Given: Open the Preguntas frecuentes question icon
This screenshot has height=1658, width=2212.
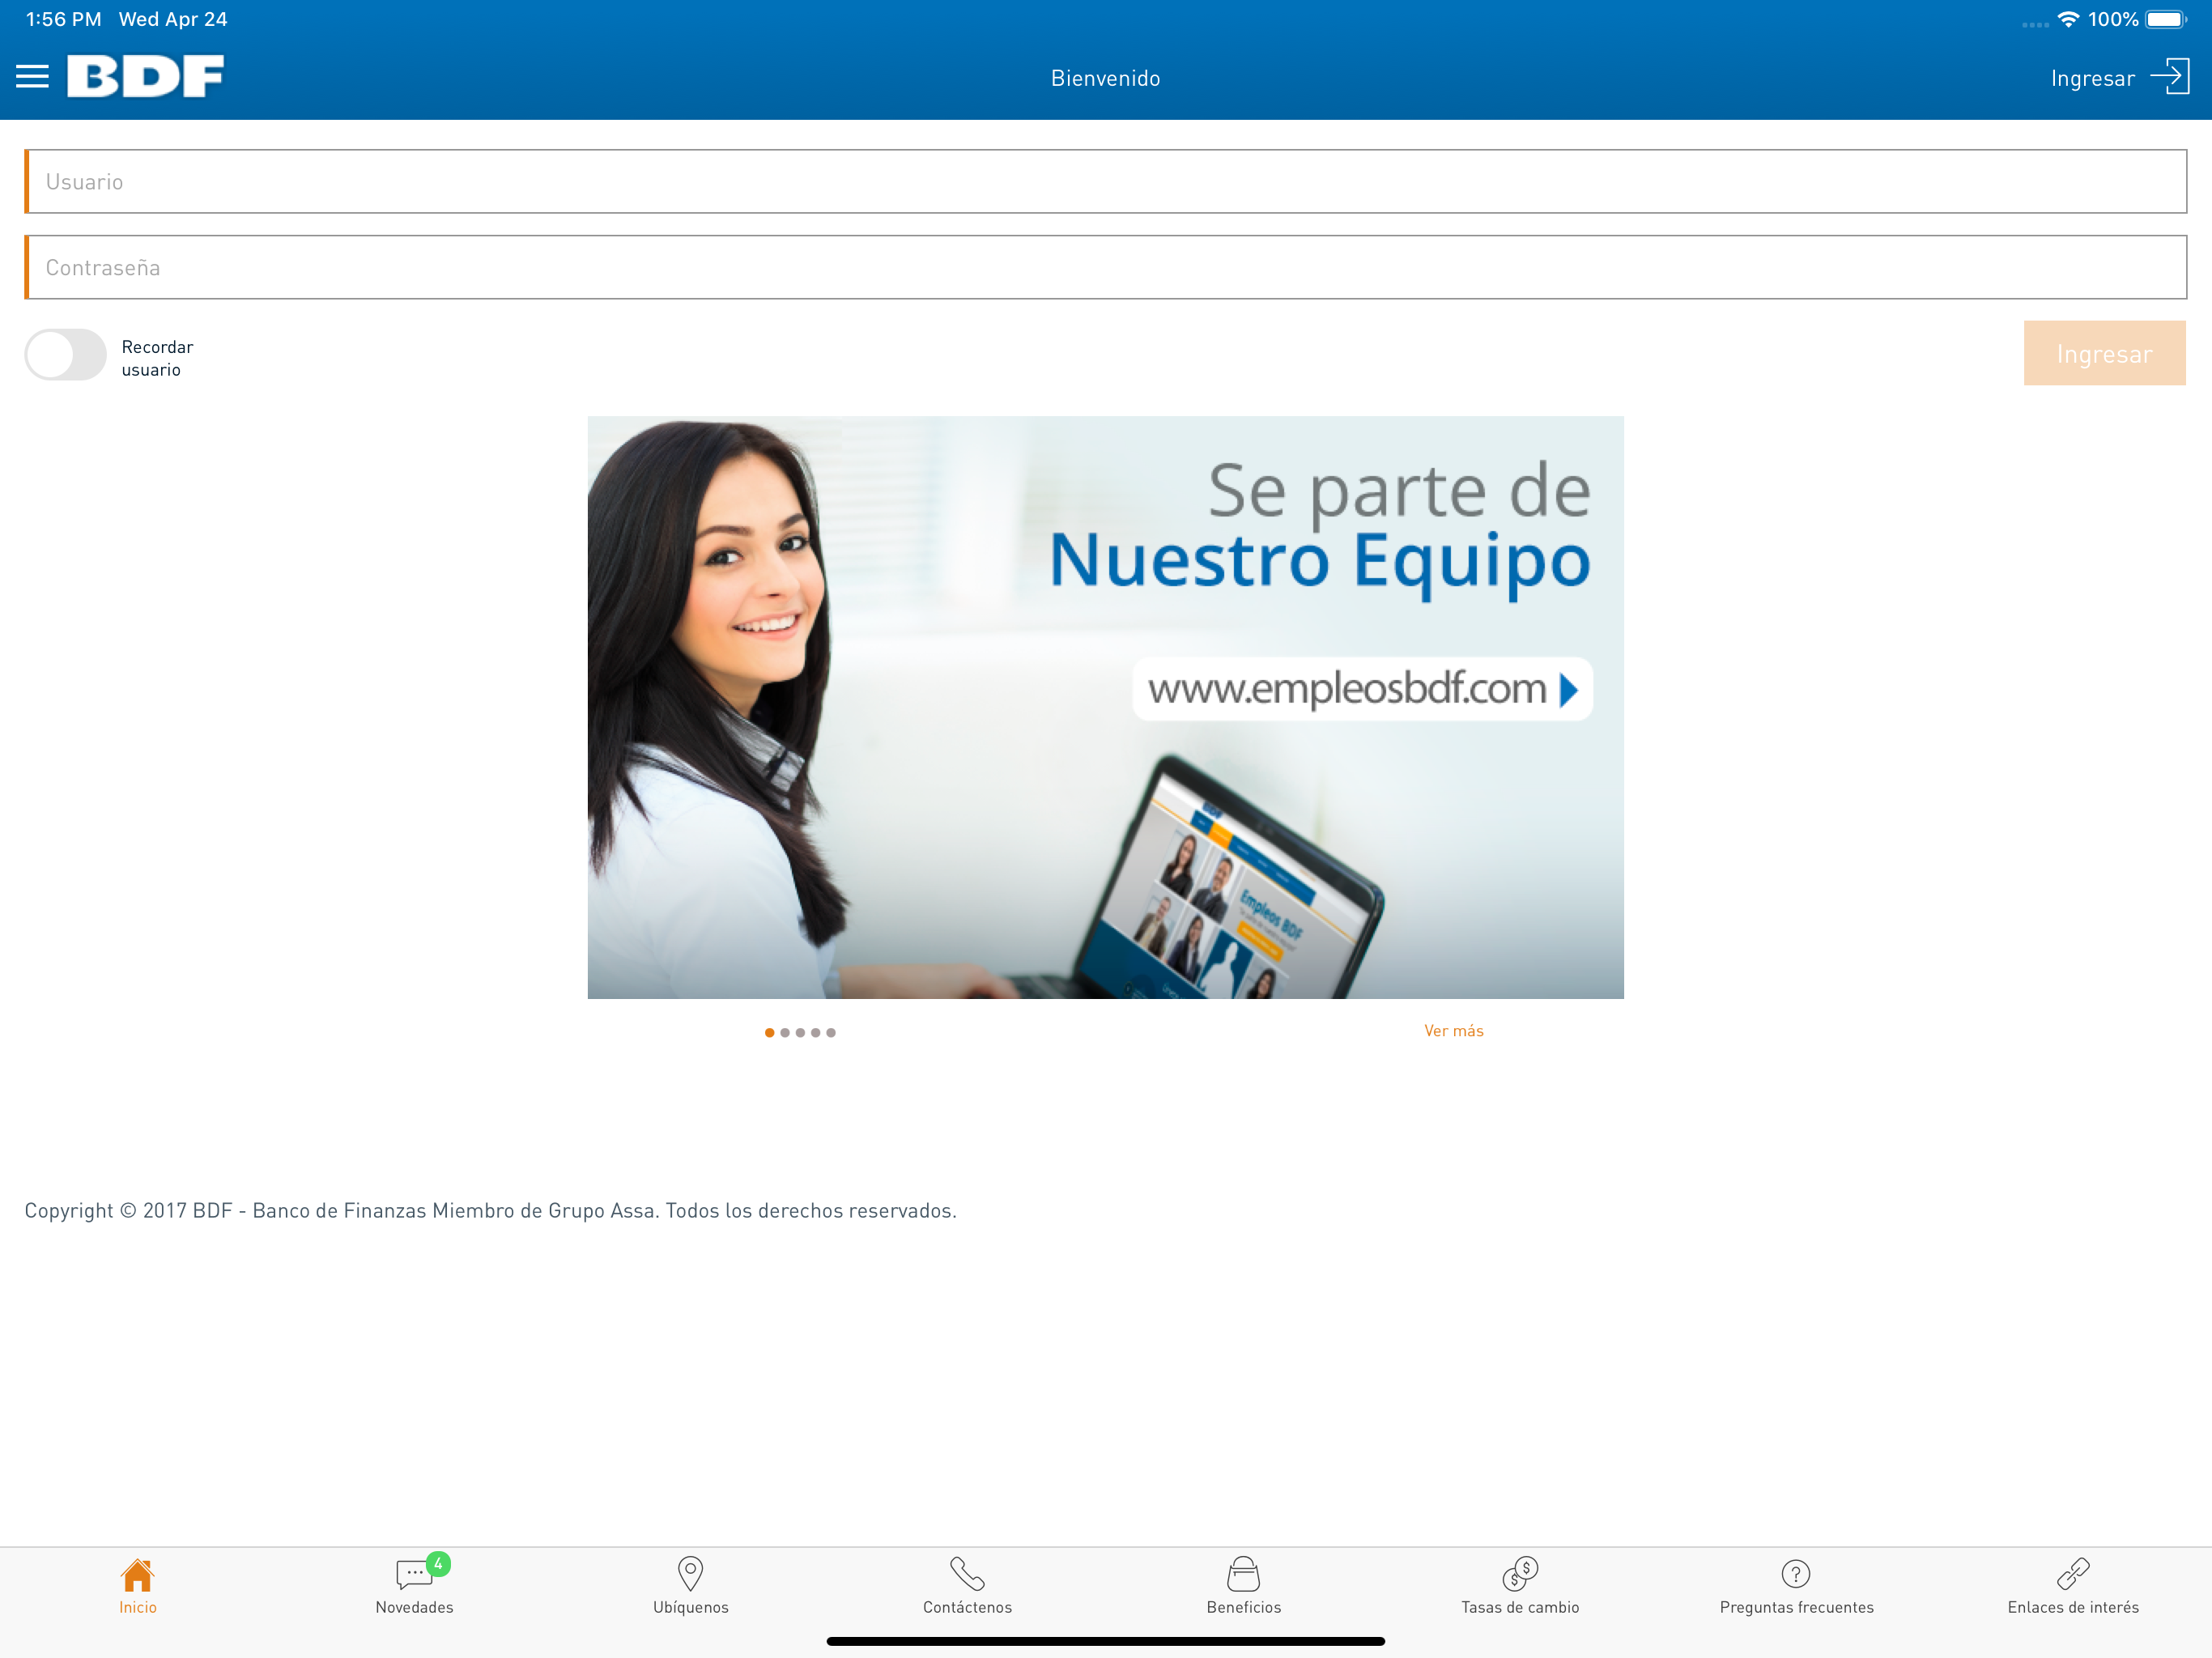Looking at the screenshot, I should click(x=1796, y=1574).
